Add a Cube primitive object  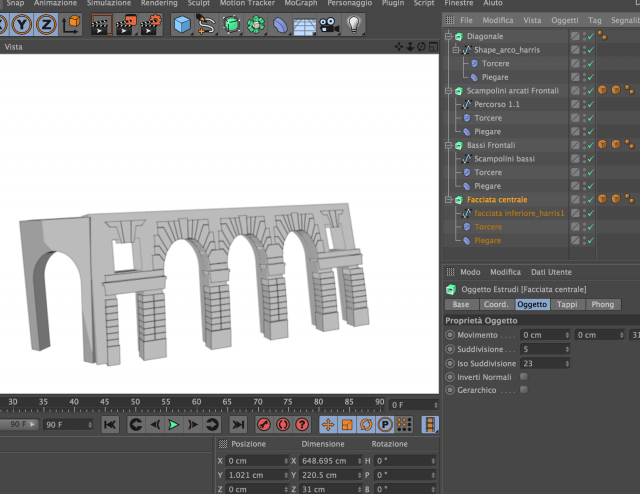182,24
